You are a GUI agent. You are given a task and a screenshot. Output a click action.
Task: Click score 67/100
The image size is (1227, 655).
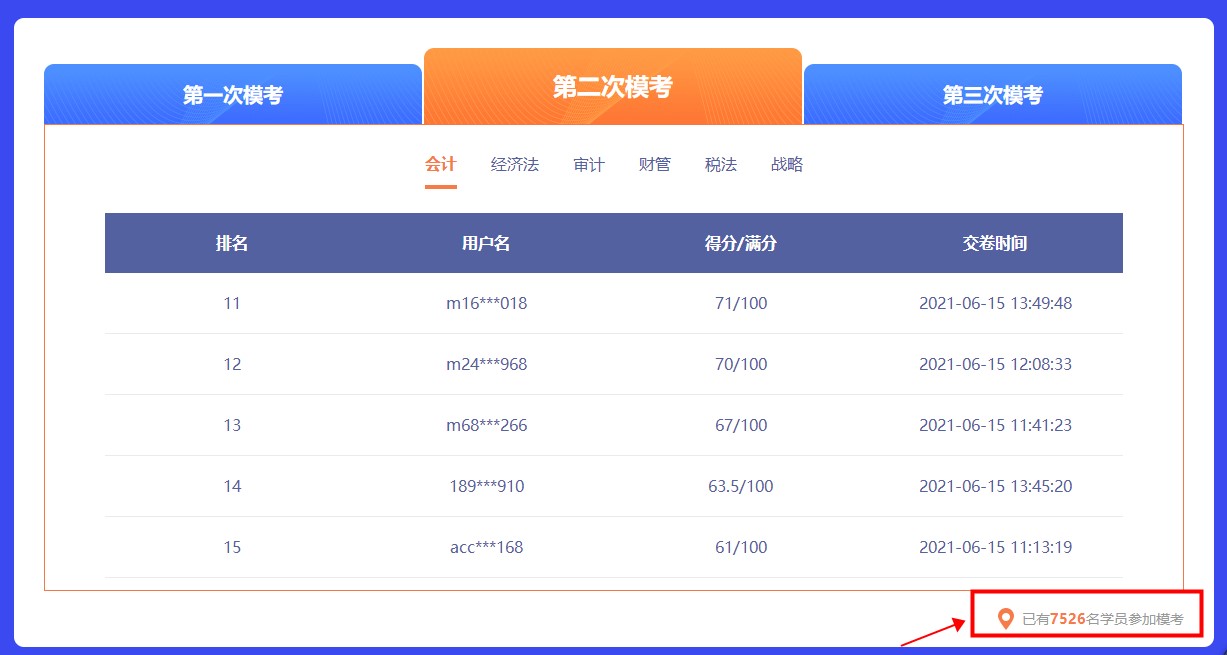click(x=741, y=425)
